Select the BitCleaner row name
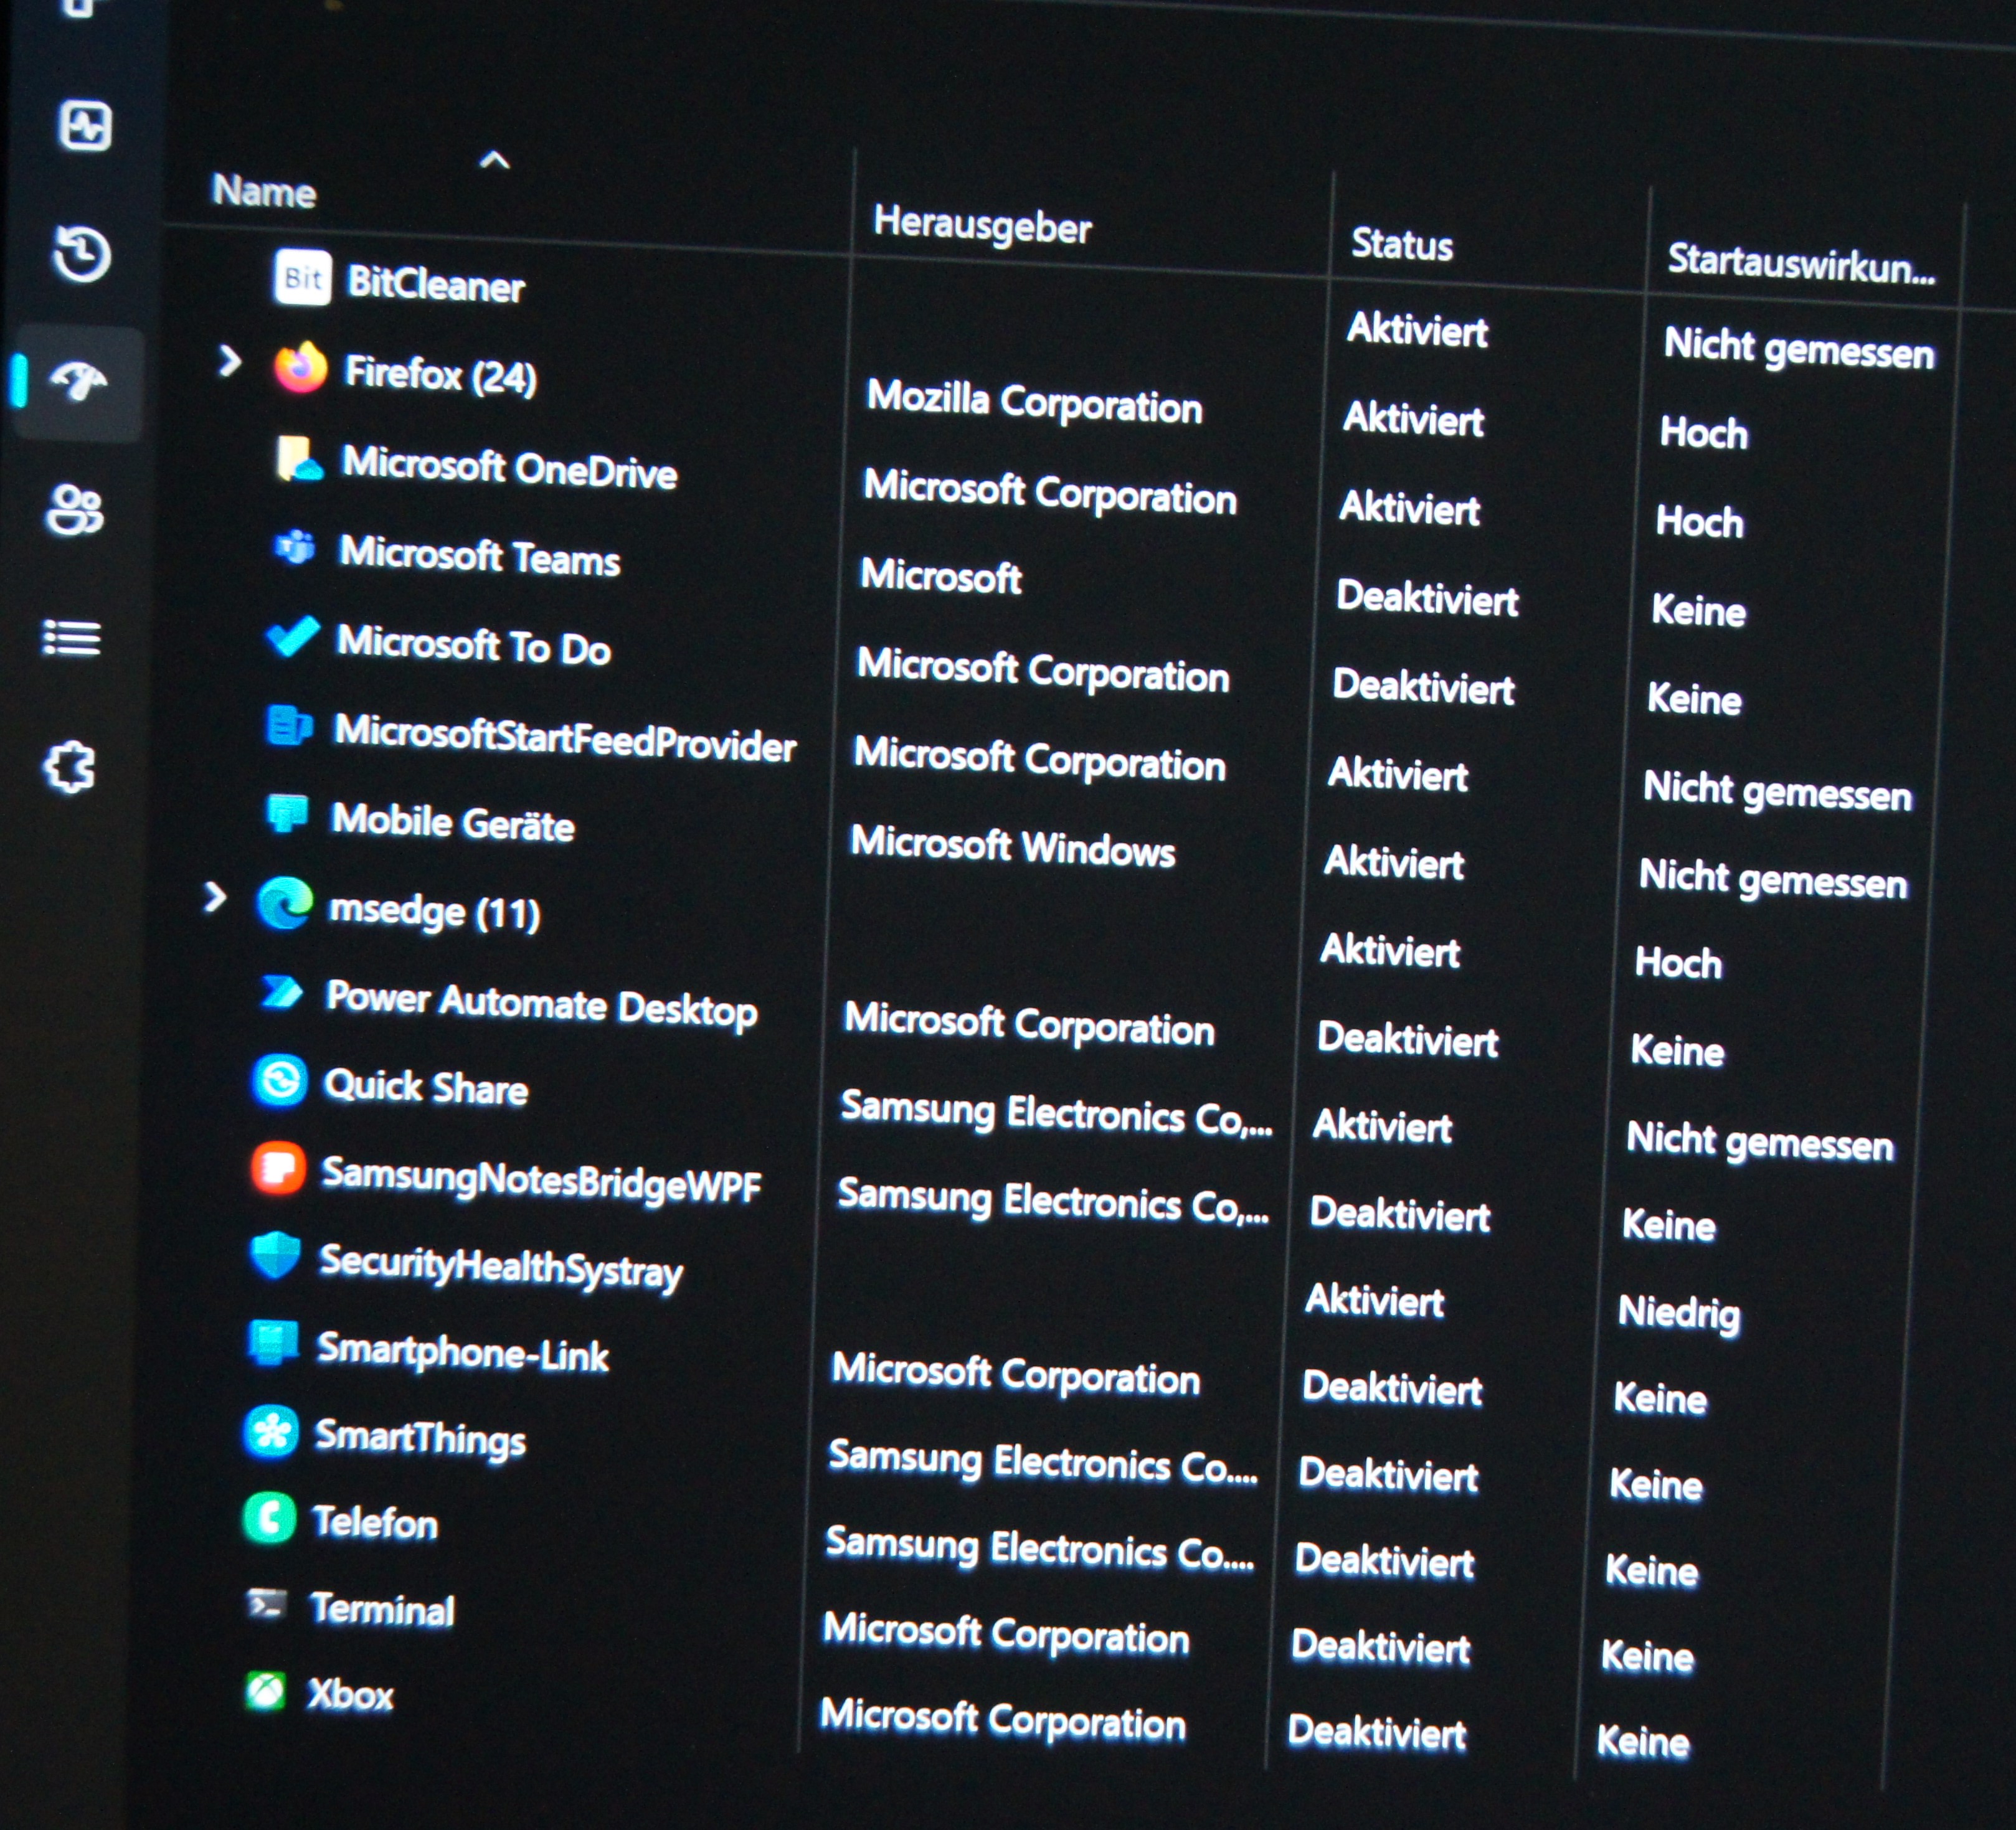 [x=435, y=285]
